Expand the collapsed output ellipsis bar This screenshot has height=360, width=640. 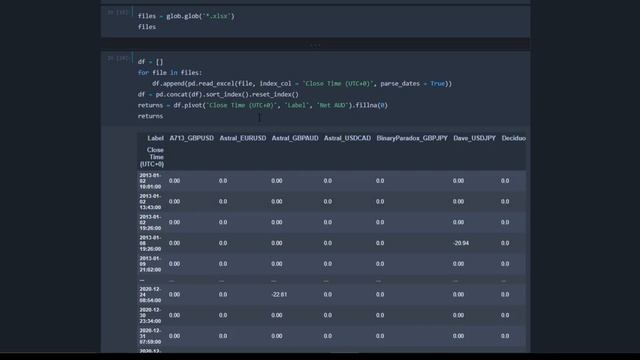tap(315, 44)
